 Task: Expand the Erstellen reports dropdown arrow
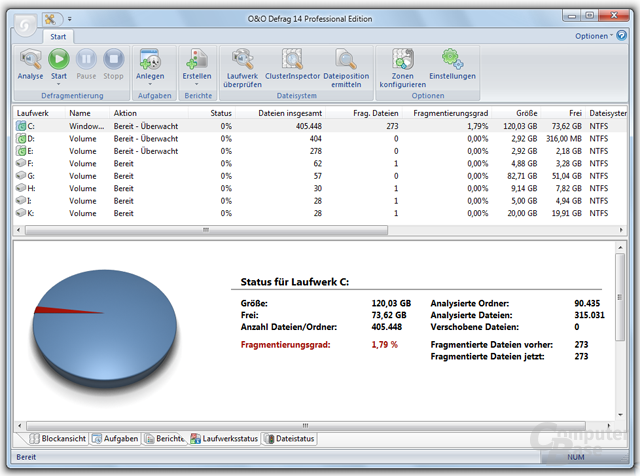197,84
